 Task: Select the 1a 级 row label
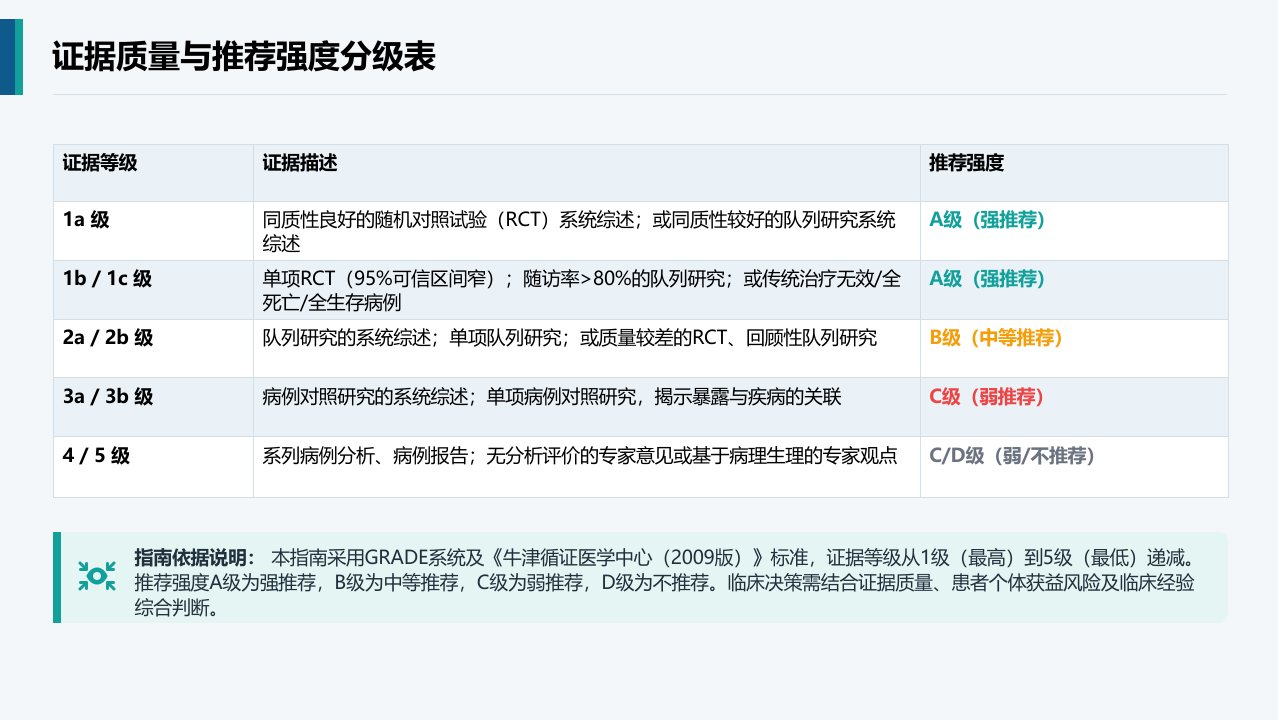tap(86, 220)
